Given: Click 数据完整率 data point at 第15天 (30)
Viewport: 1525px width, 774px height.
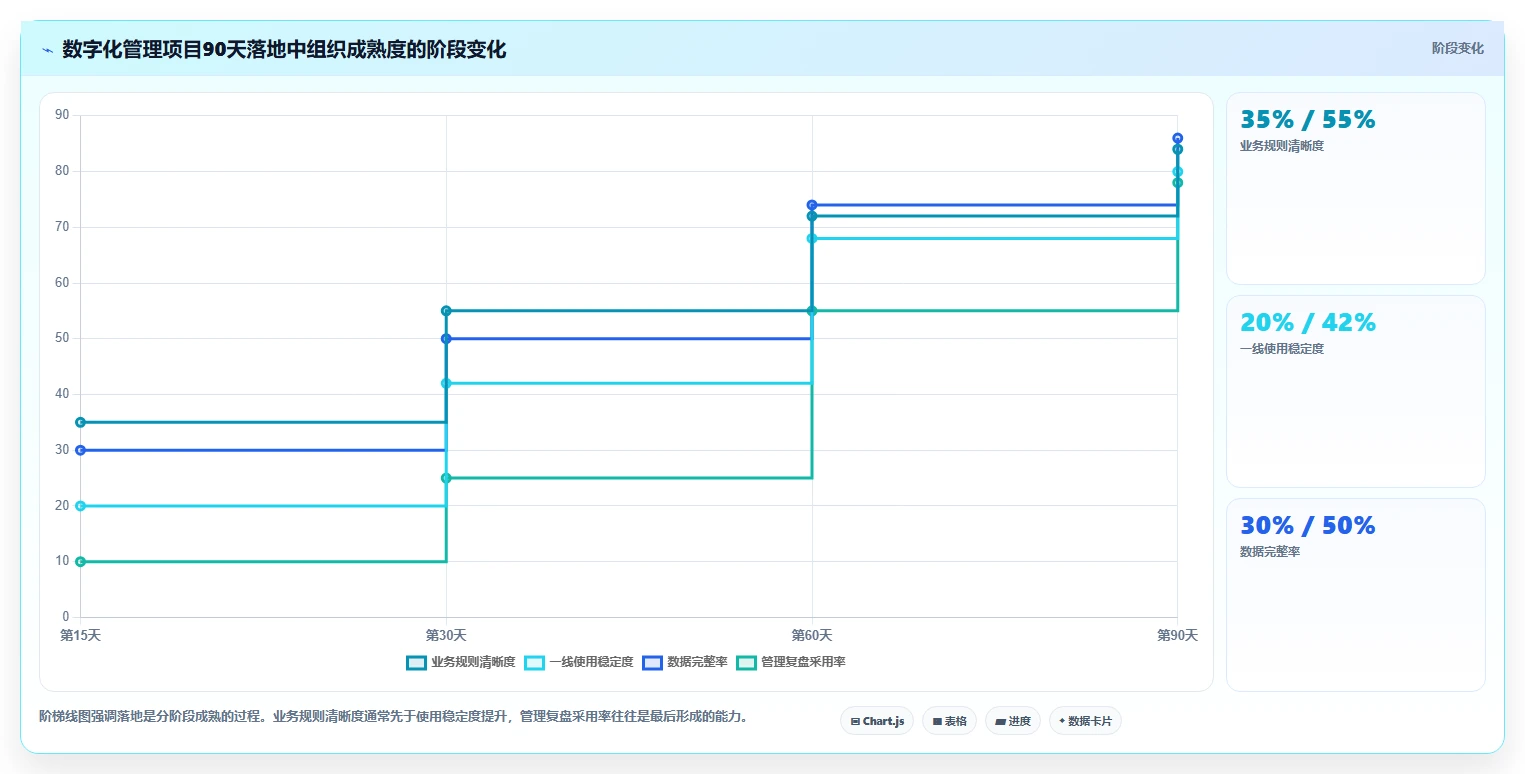Looking at the screenshot, I should [x=80, y=450].
